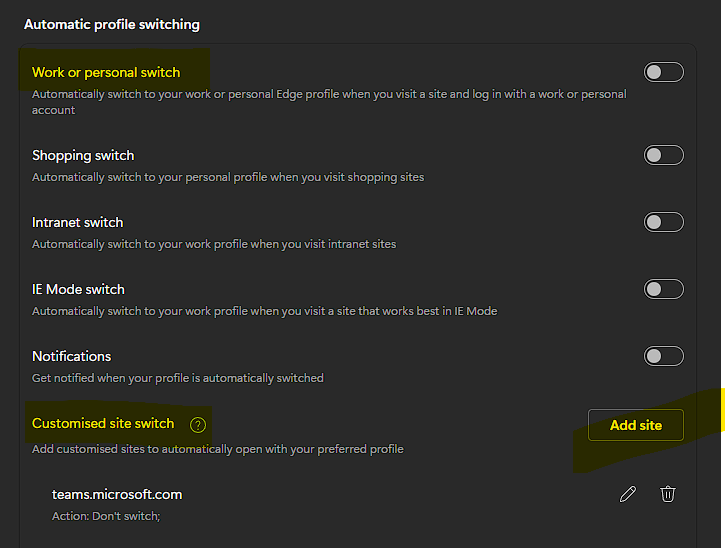725x548 pixels.
Task: Click the Customised site switch label
Action: pos(103,423)
